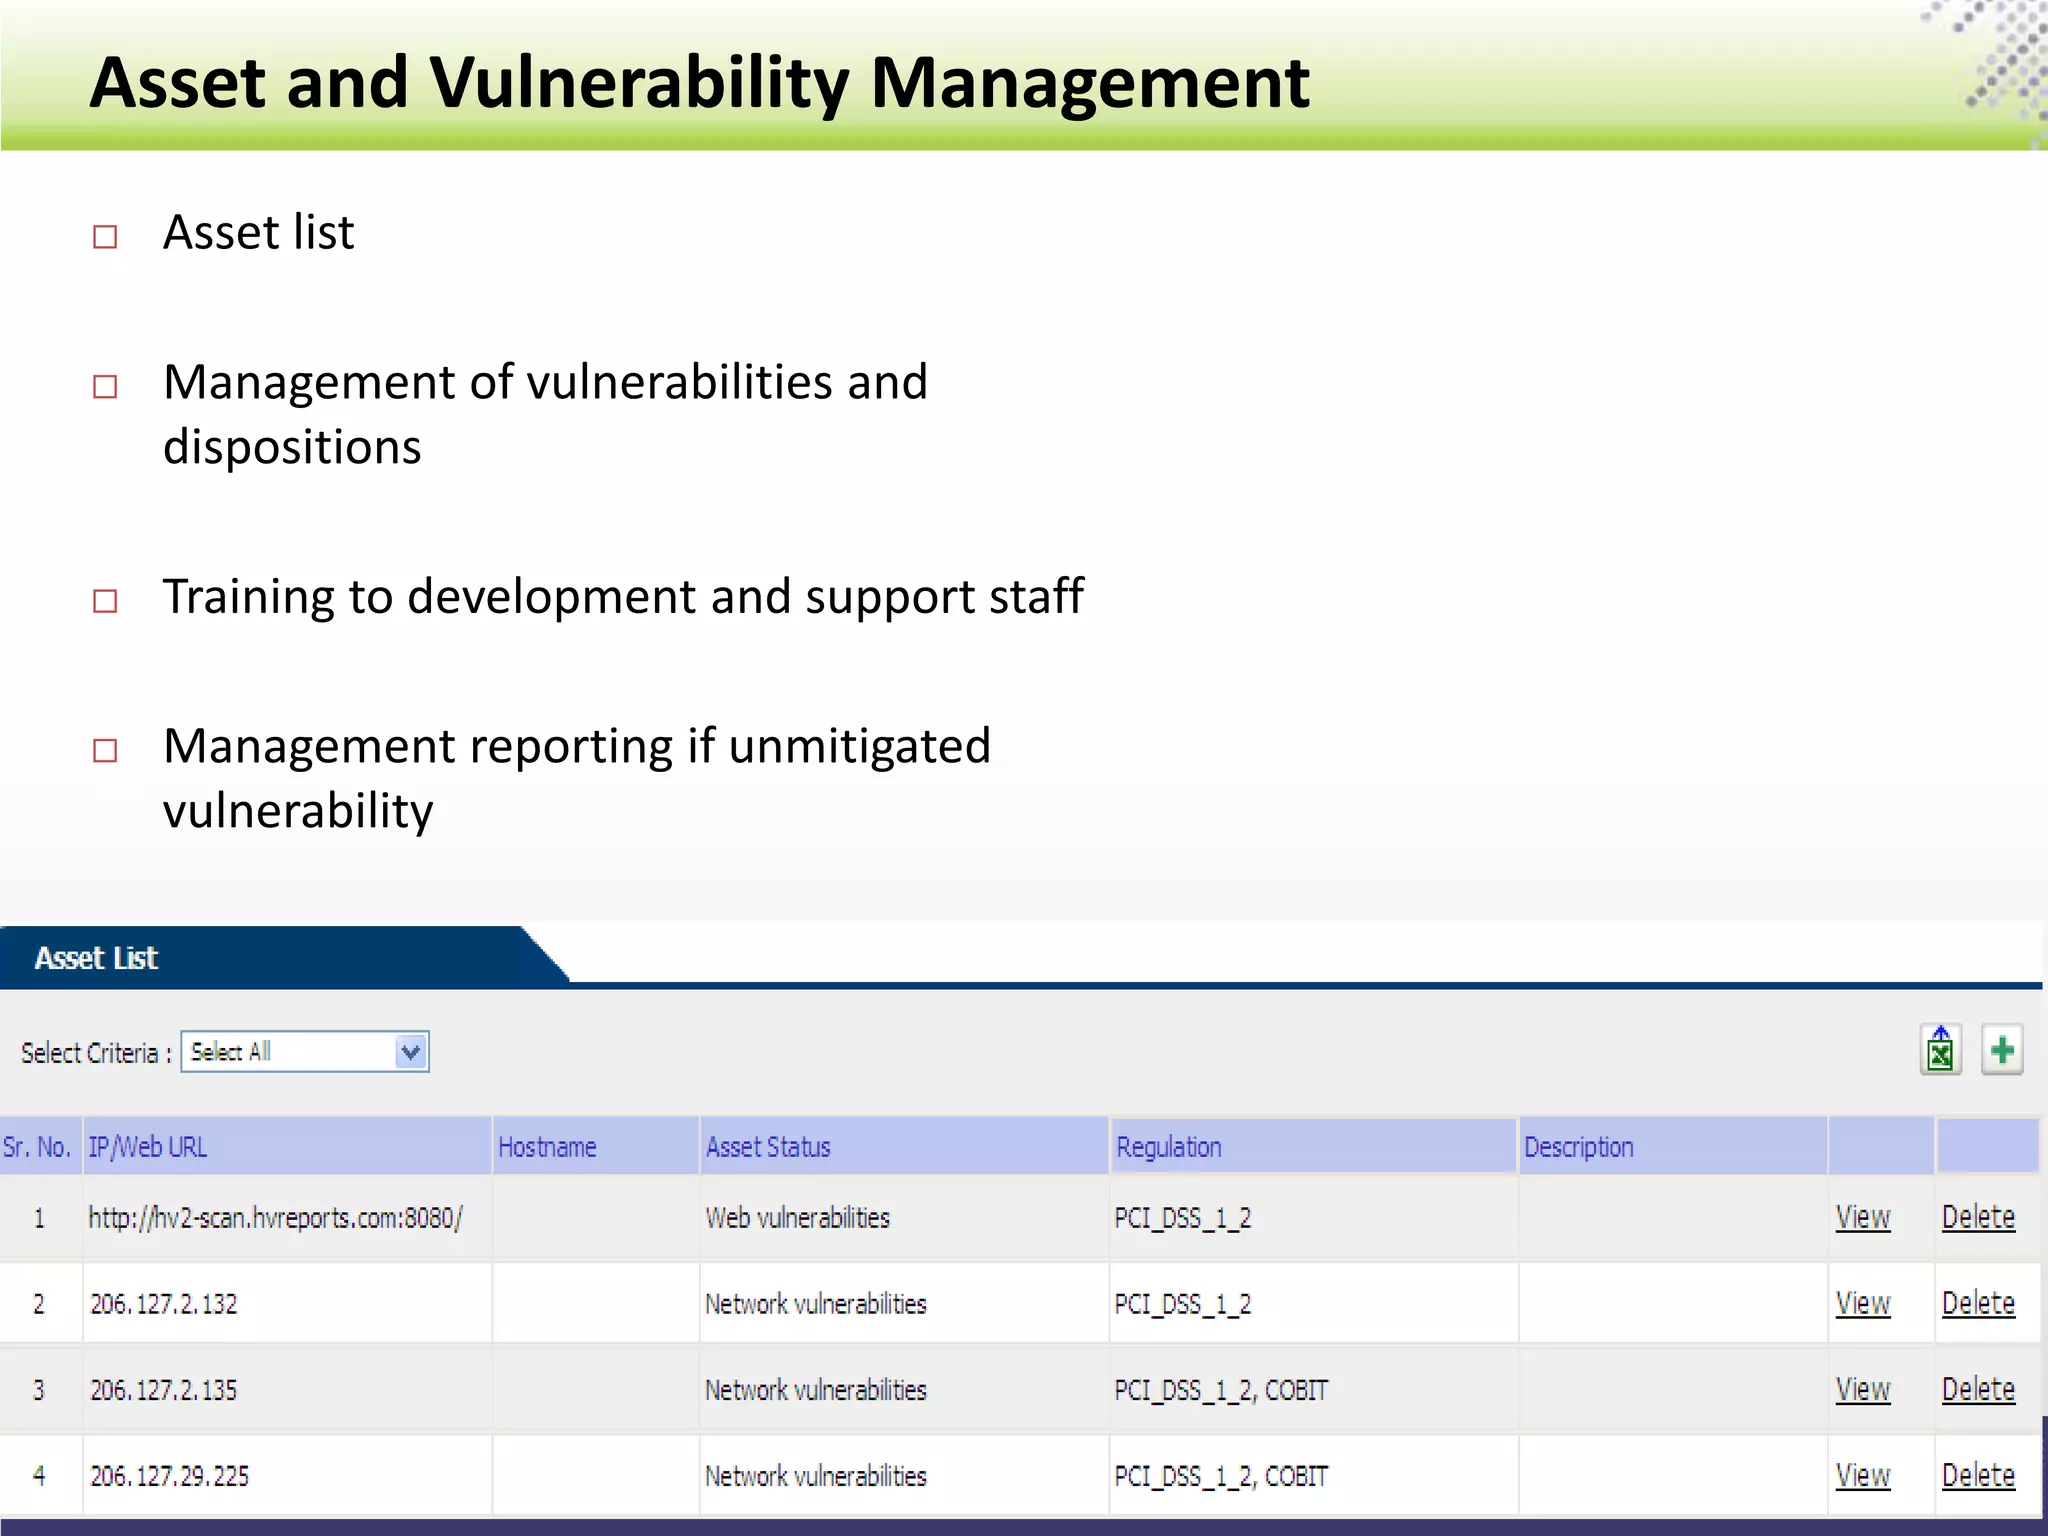
Task: Click the green plus Add Asset icon
Action: tap(2002, 1050)
